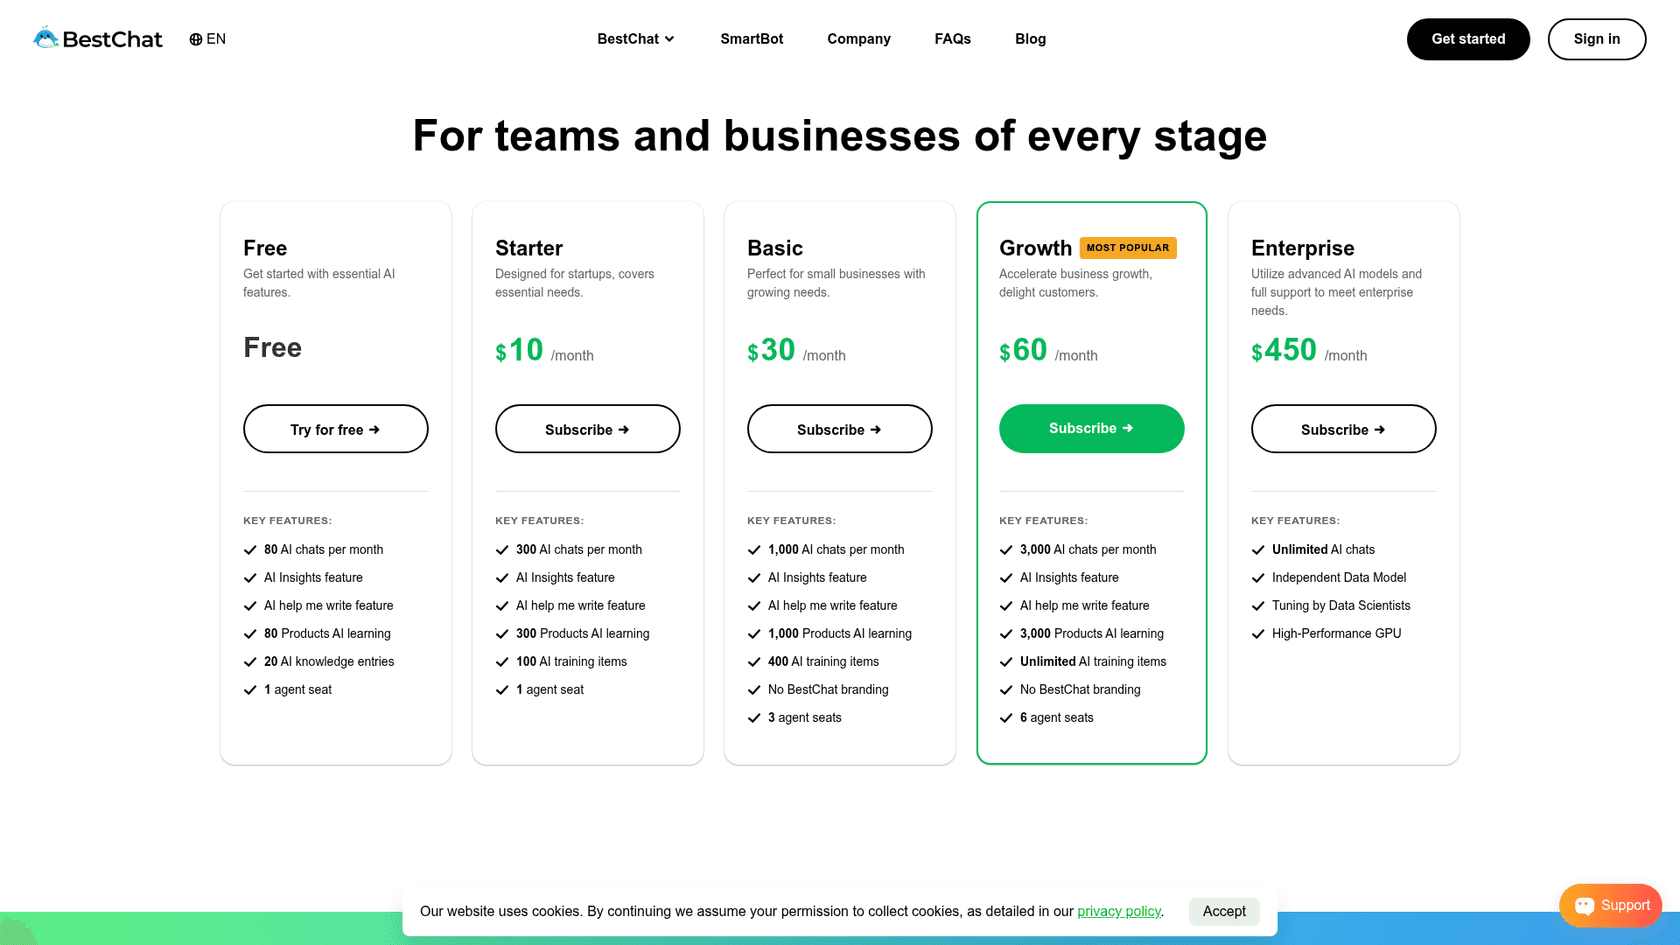Click the Sign in button

pyautogui.click(x=1597, y=39)
